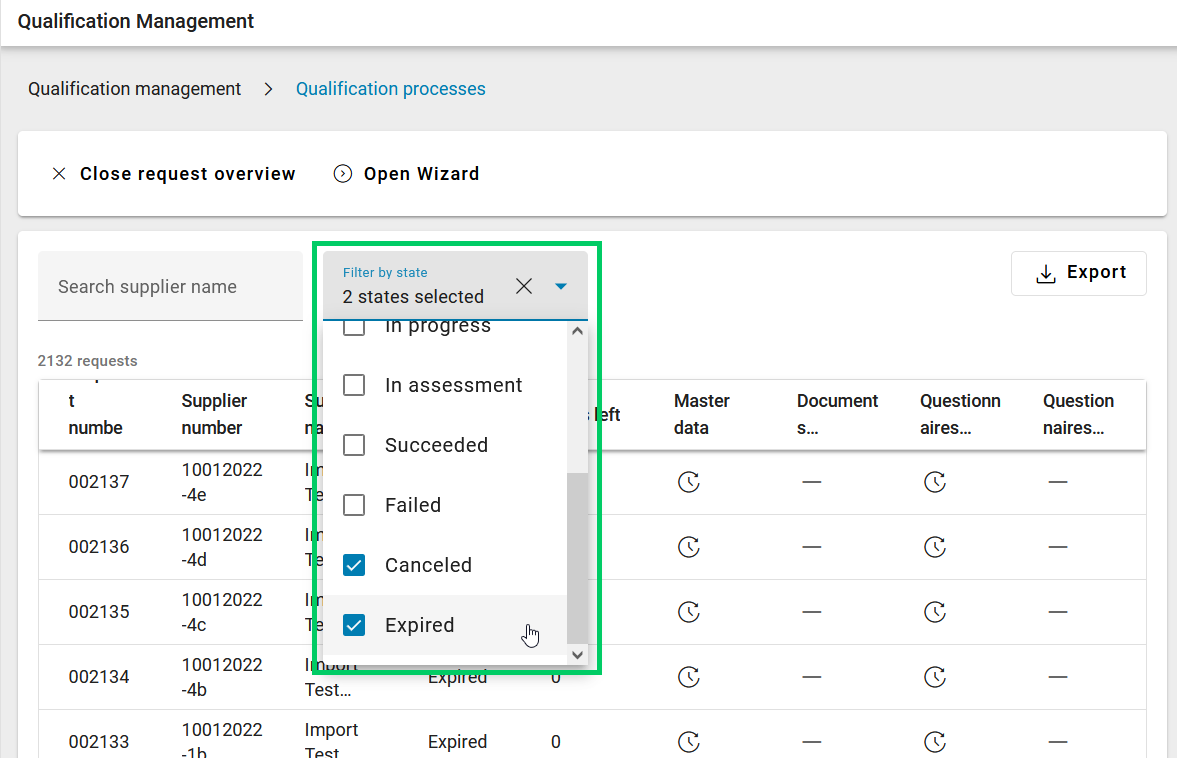The width and height of the screenshot is (1177, 758).
Task: Collapse the Filter by state dropdown arrow
Action: (561, 287)
